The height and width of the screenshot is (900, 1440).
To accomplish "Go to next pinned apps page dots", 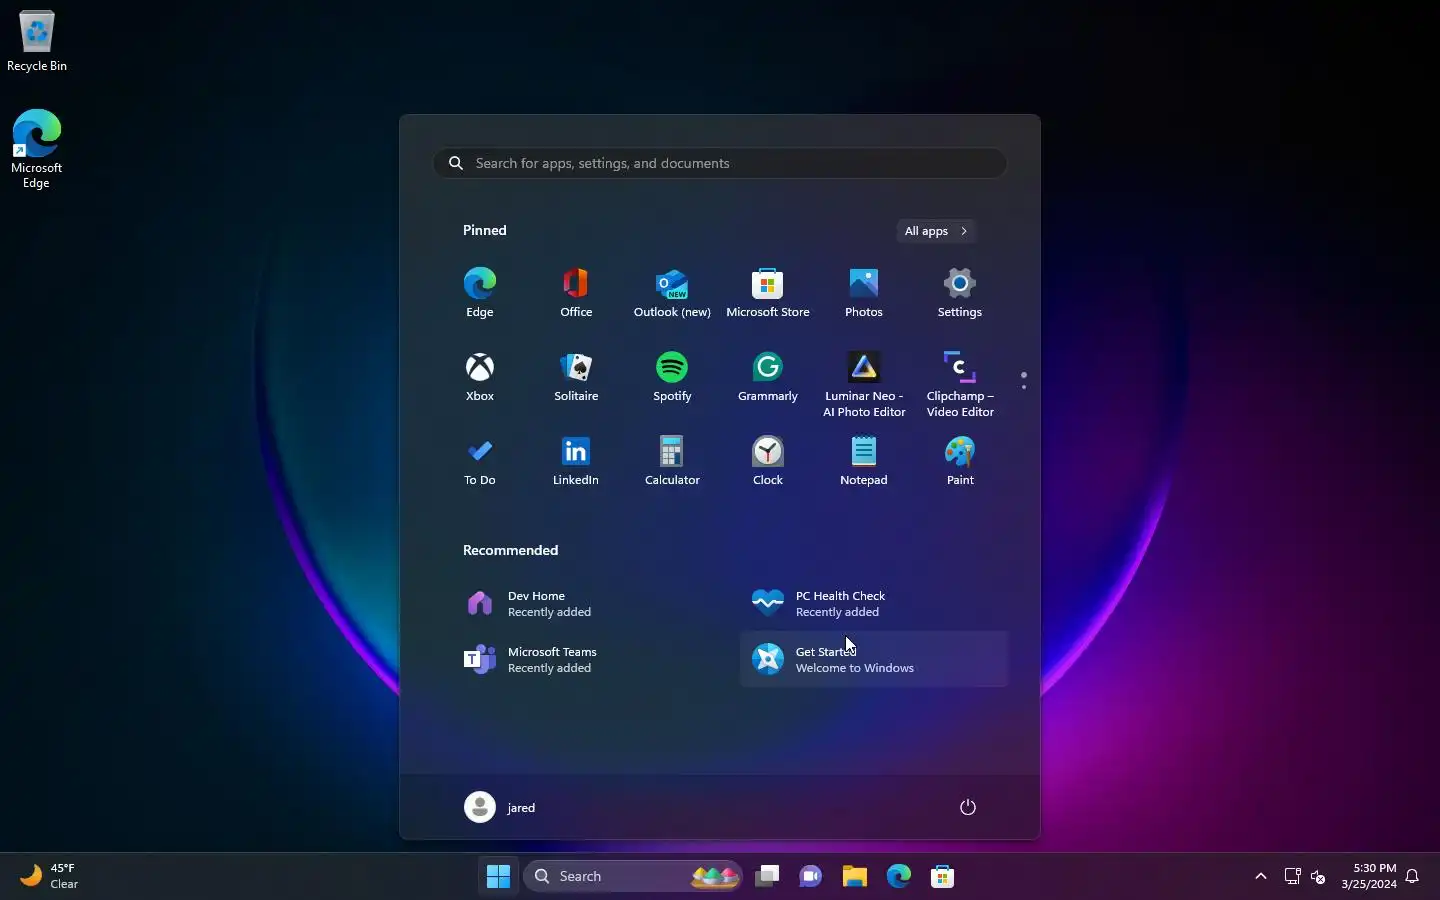I will [x=1024, y=381].
